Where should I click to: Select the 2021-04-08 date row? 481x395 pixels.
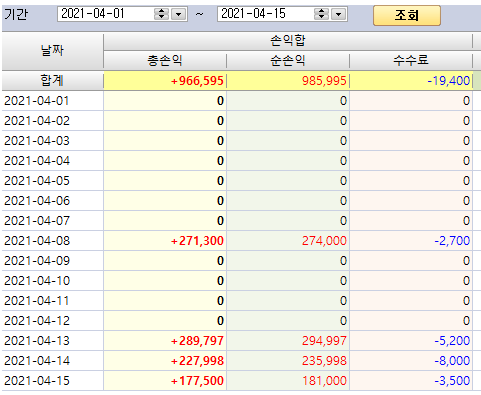[x=52, y=241]
